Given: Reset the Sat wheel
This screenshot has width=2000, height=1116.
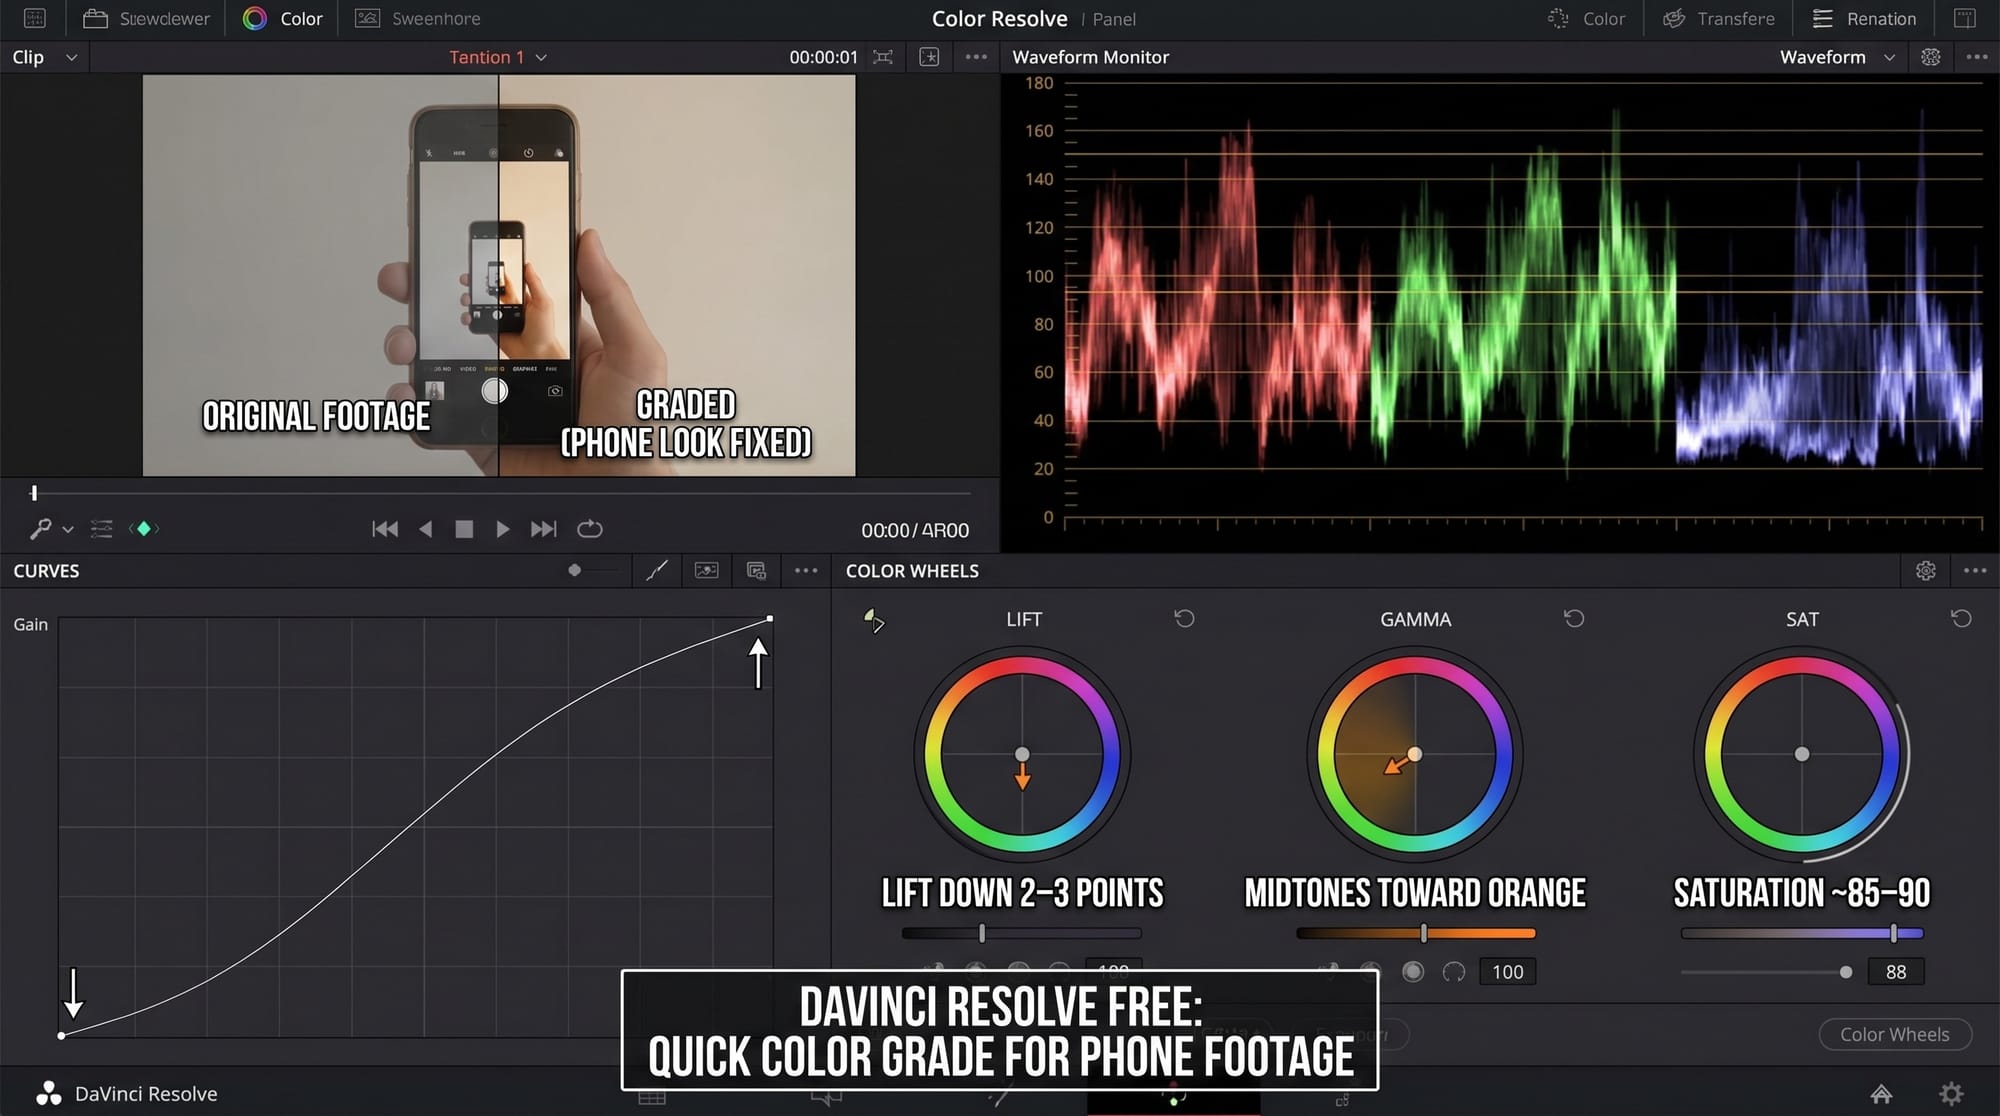Looking at the screenshot, I should click(x=1961, y=619).
